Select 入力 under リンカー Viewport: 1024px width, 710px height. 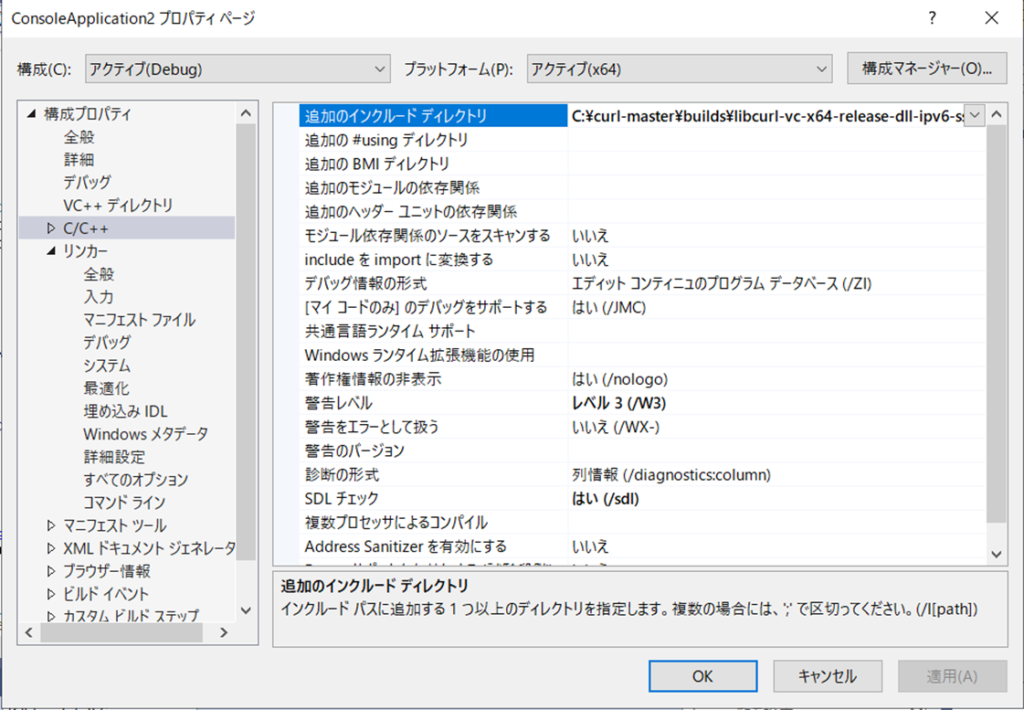click(98, 297)
